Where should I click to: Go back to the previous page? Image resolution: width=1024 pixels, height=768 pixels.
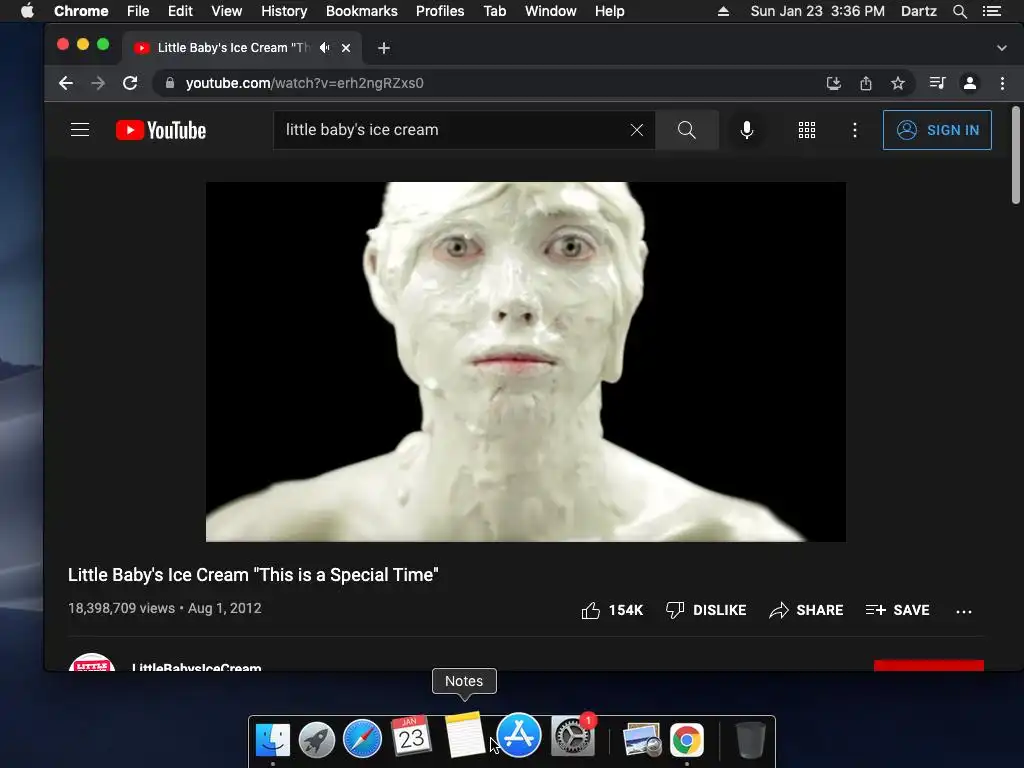click(66, 83)
